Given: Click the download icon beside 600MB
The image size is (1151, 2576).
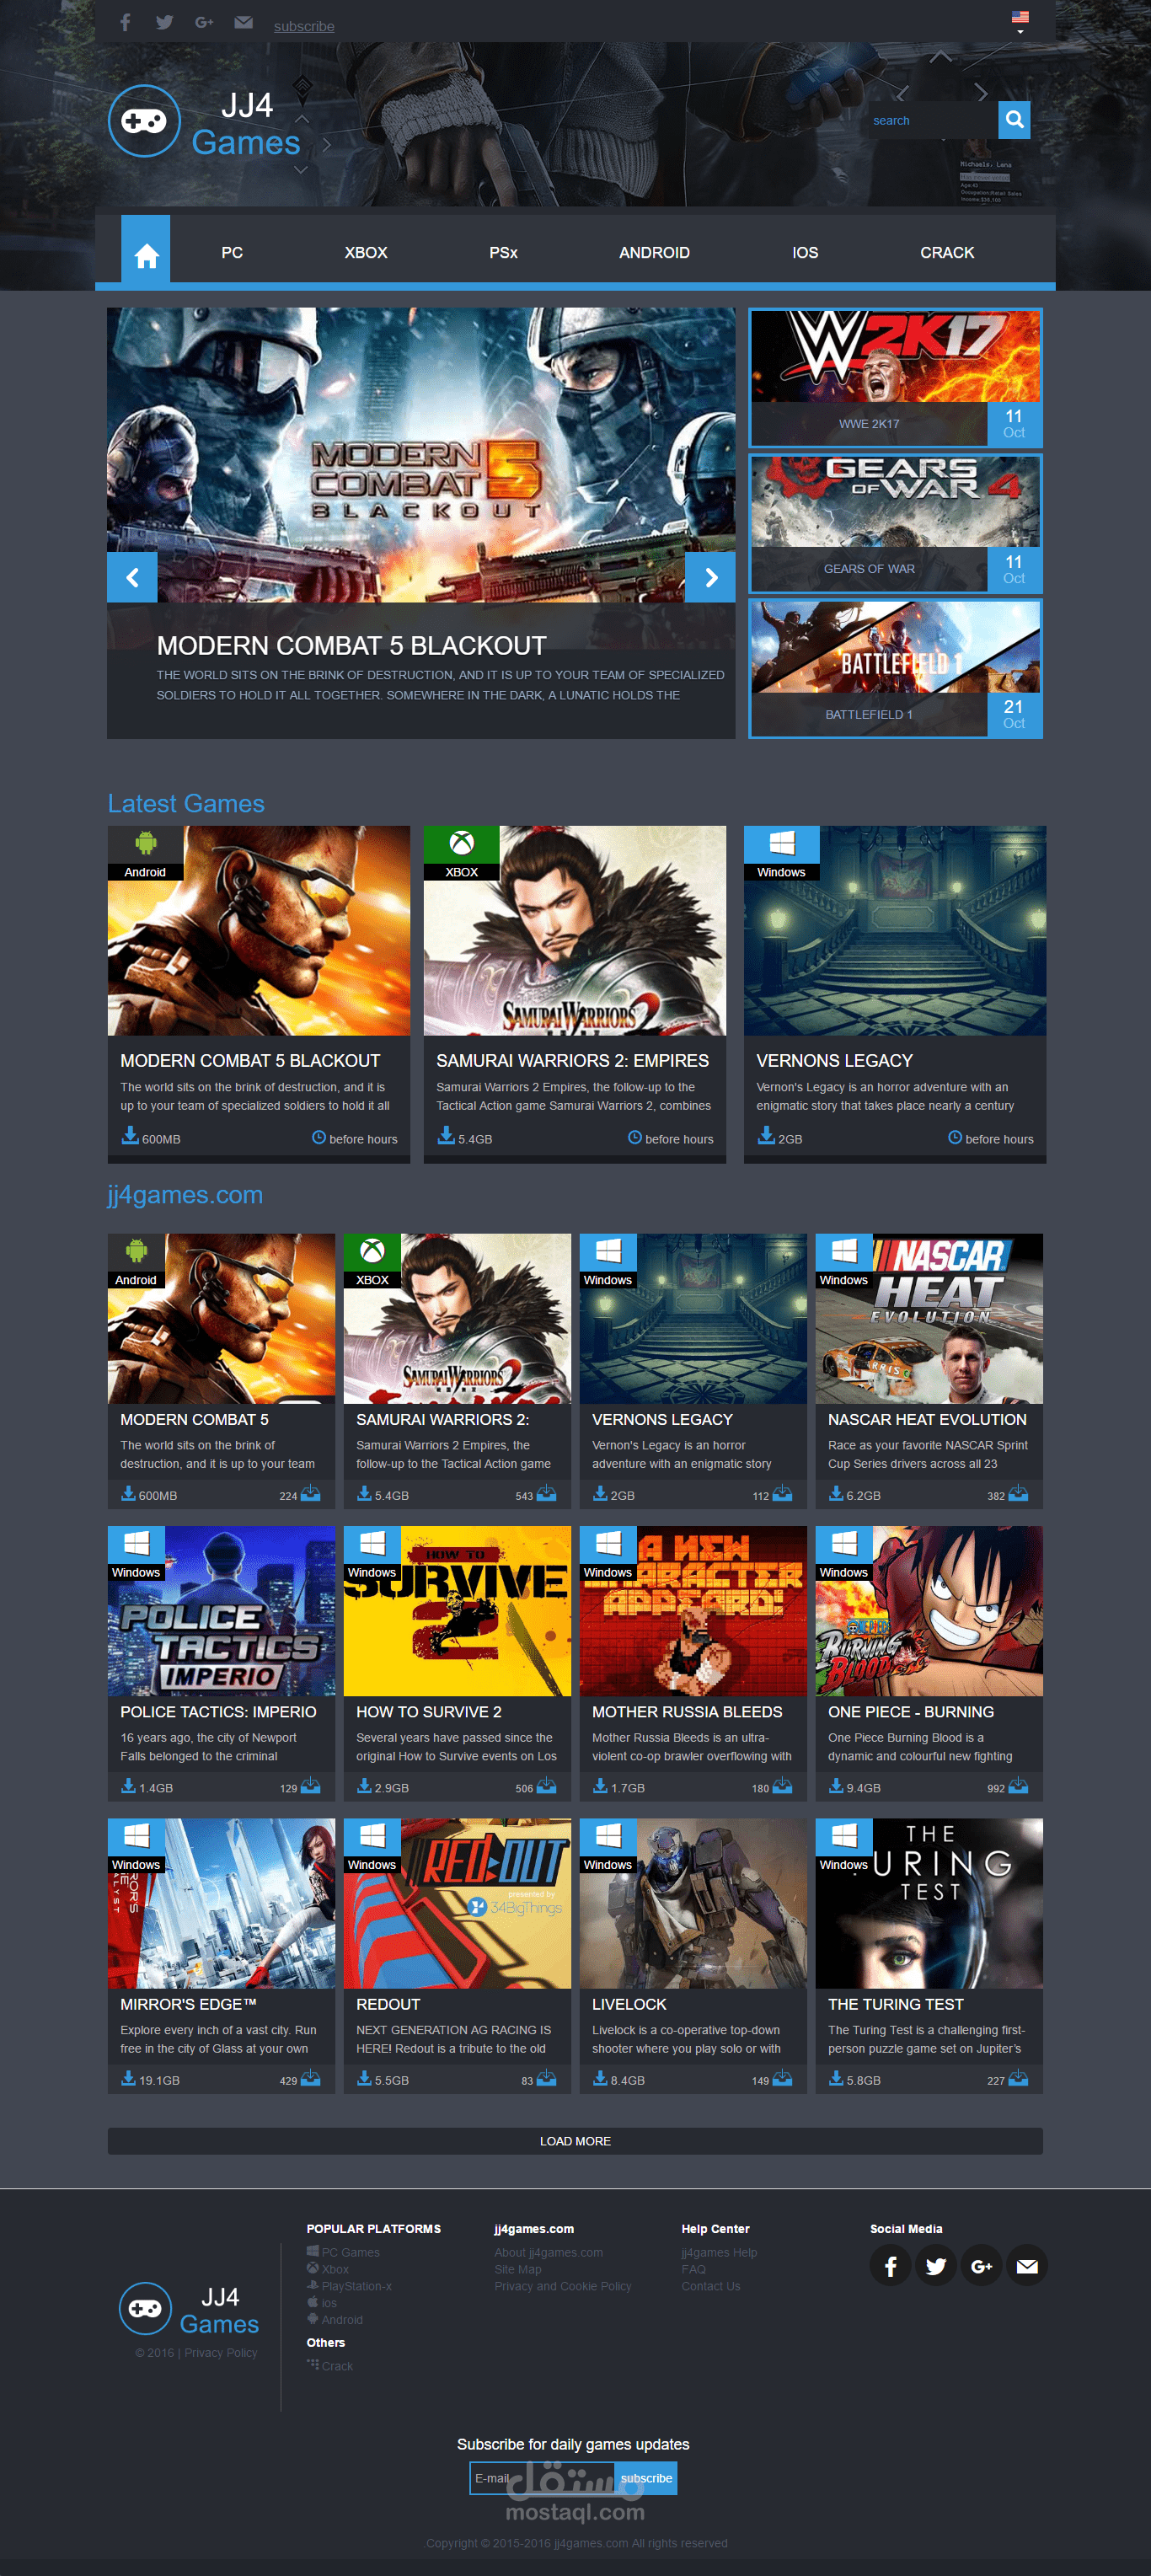Looking at the screenshot, I should coord(130,1136).
